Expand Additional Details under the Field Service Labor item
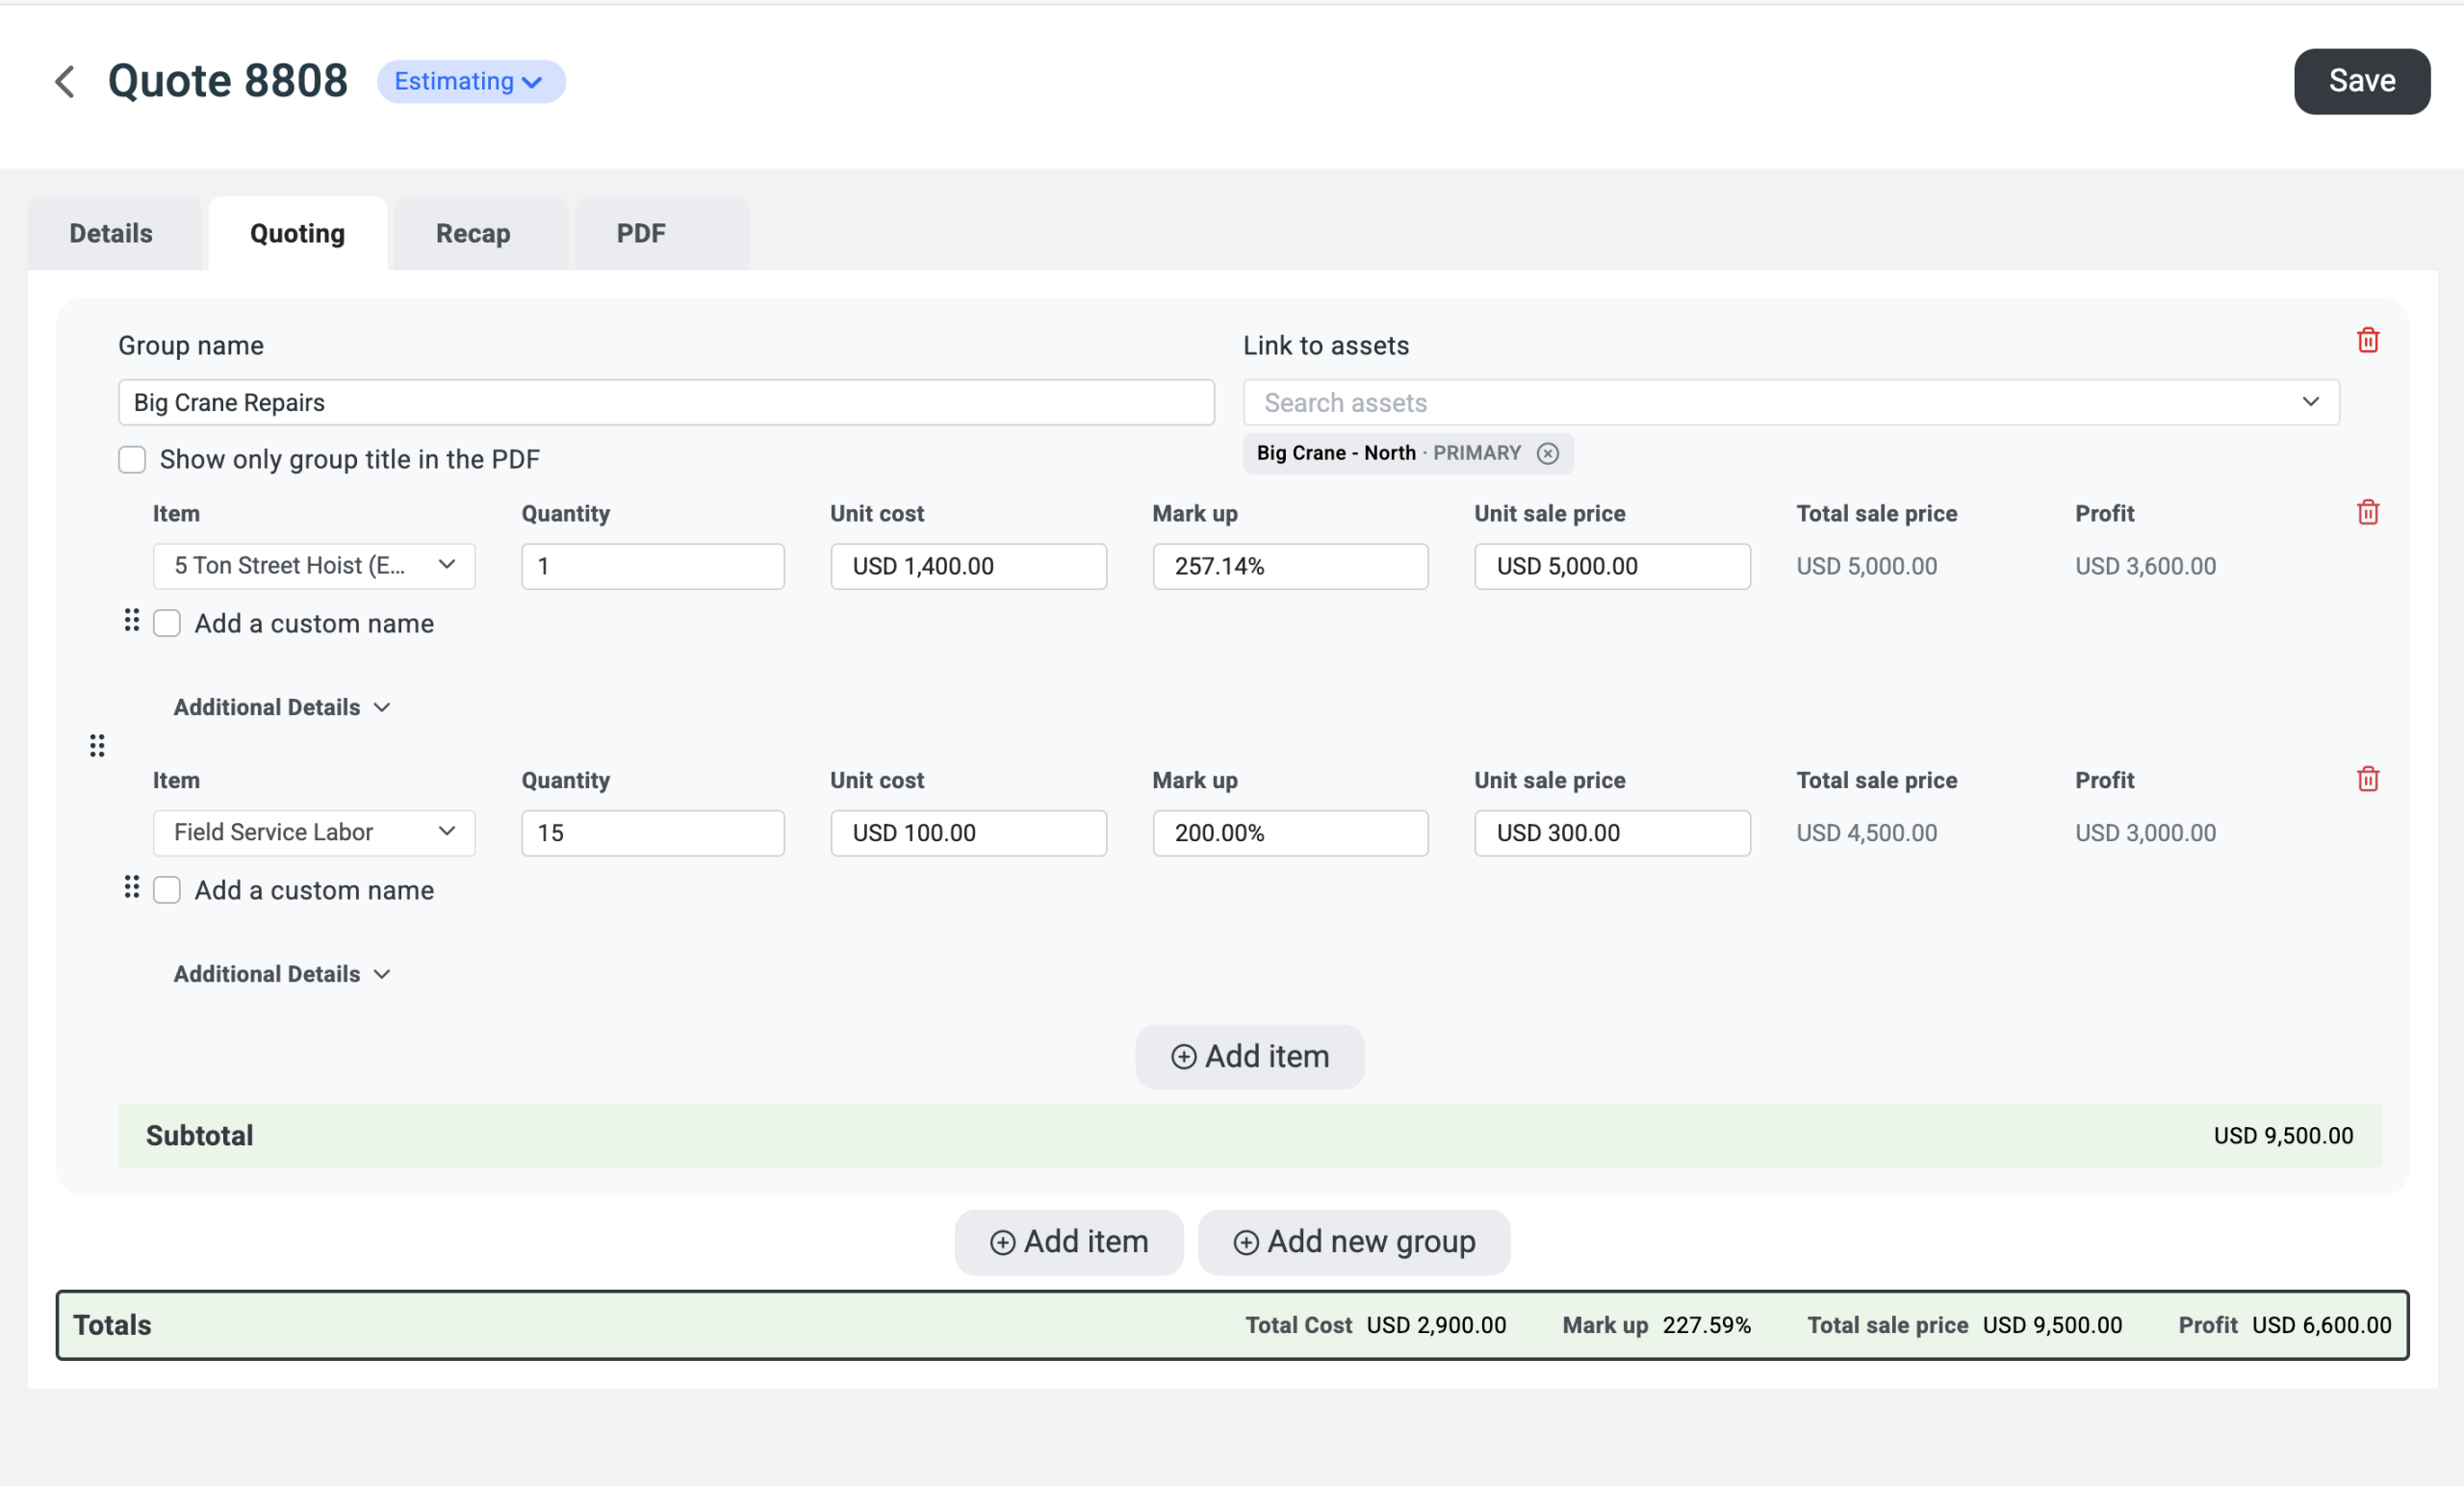The width and height of the screenshot is (2464, 1486). [x=282, y=974]
